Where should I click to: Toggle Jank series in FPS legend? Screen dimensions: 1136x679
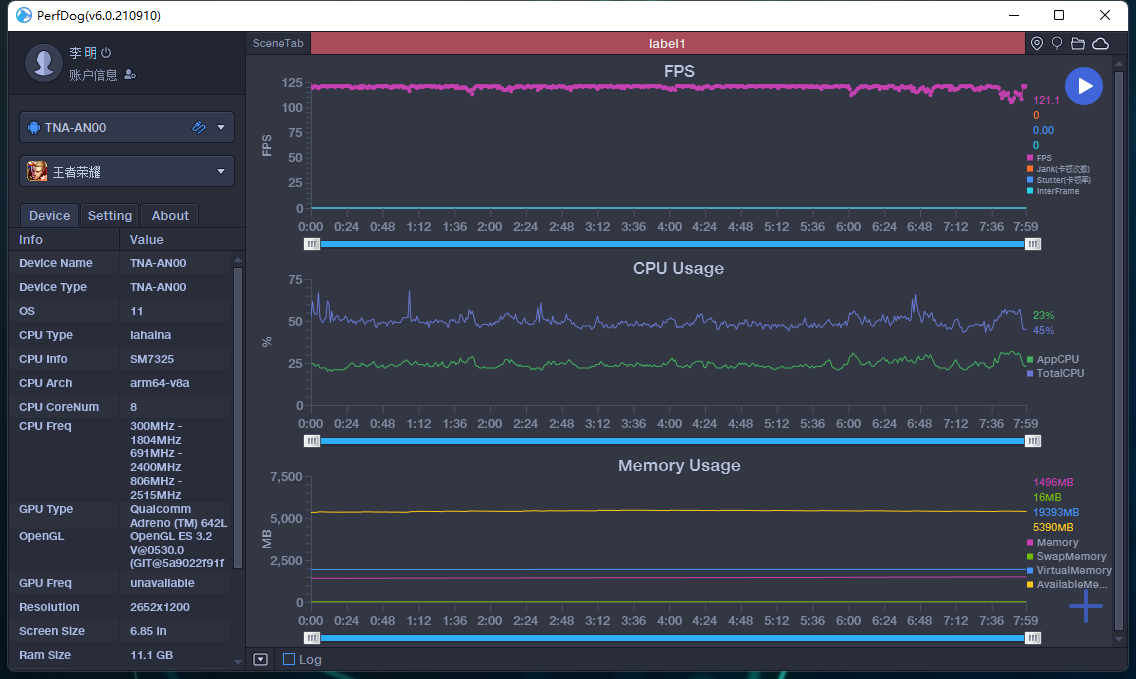tap(1058, 169)
